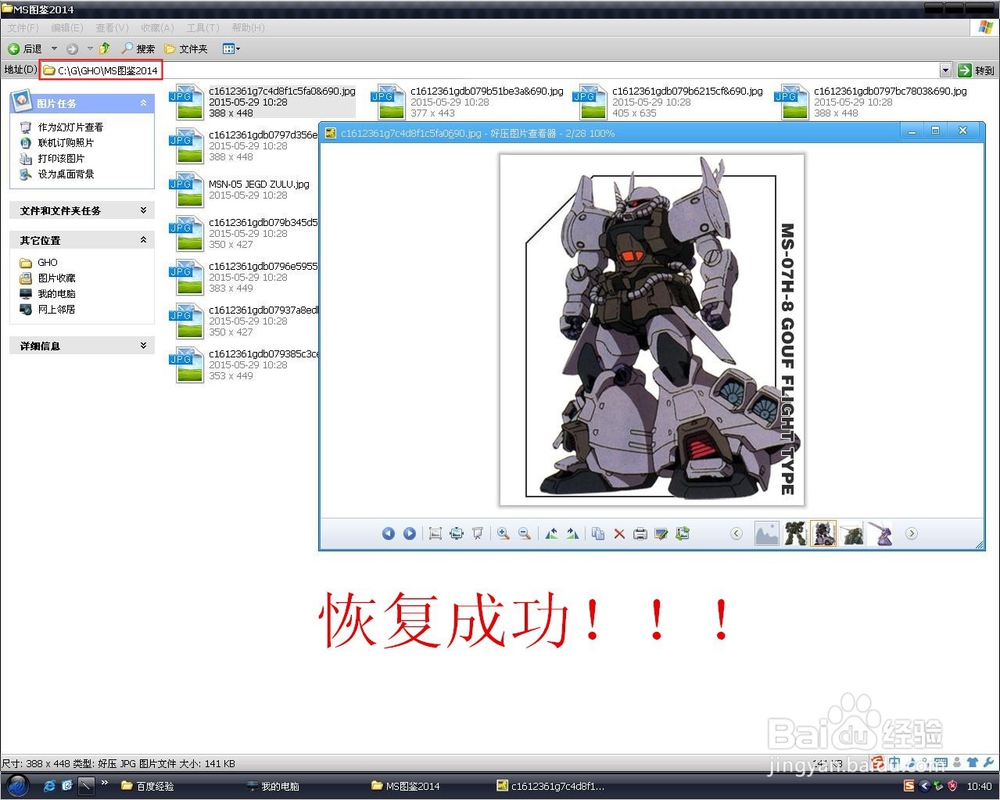Select the placeholder landscape thumbnail in the strip

point(767,533)
